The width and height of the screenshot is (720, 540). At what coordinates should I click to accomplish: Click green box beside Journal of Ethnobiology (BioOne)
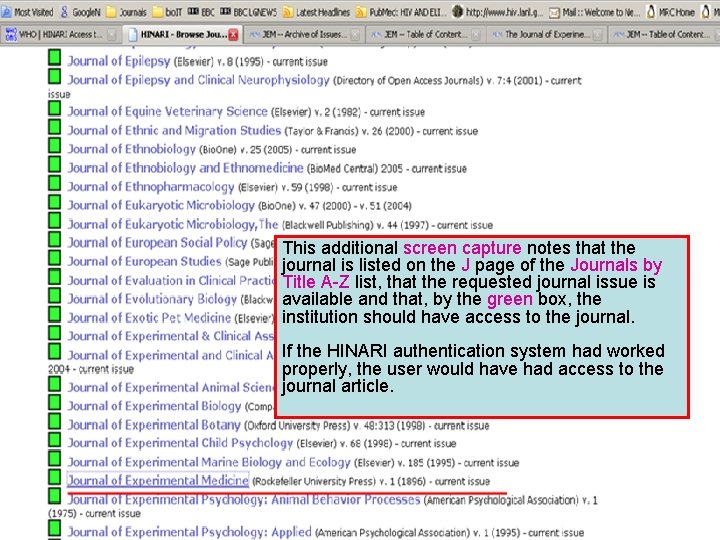click(55, 145)
